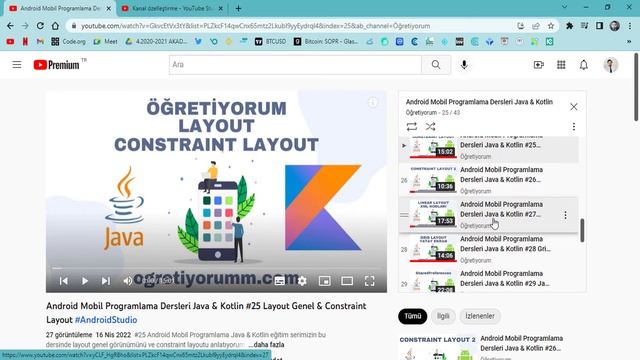Grab the reorder handle of lesson #27

404,215
